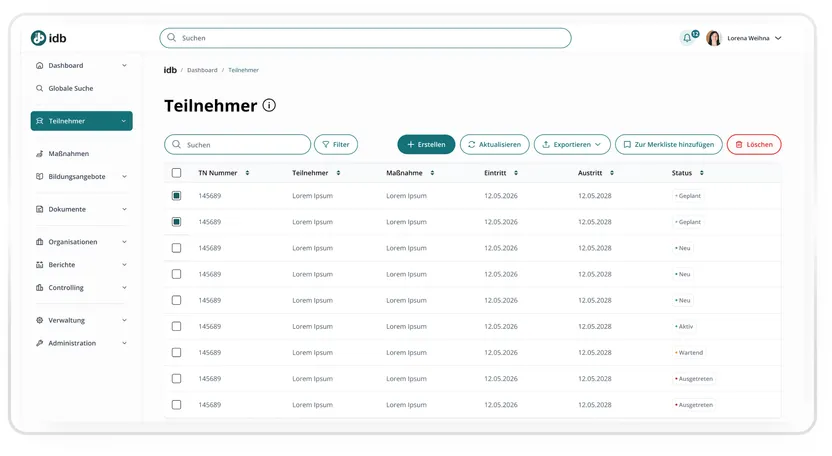Uncheck the first checked Geplant row checkbox
The height and width of the screenshot is (456, 832).
click(x=176, y=196)
